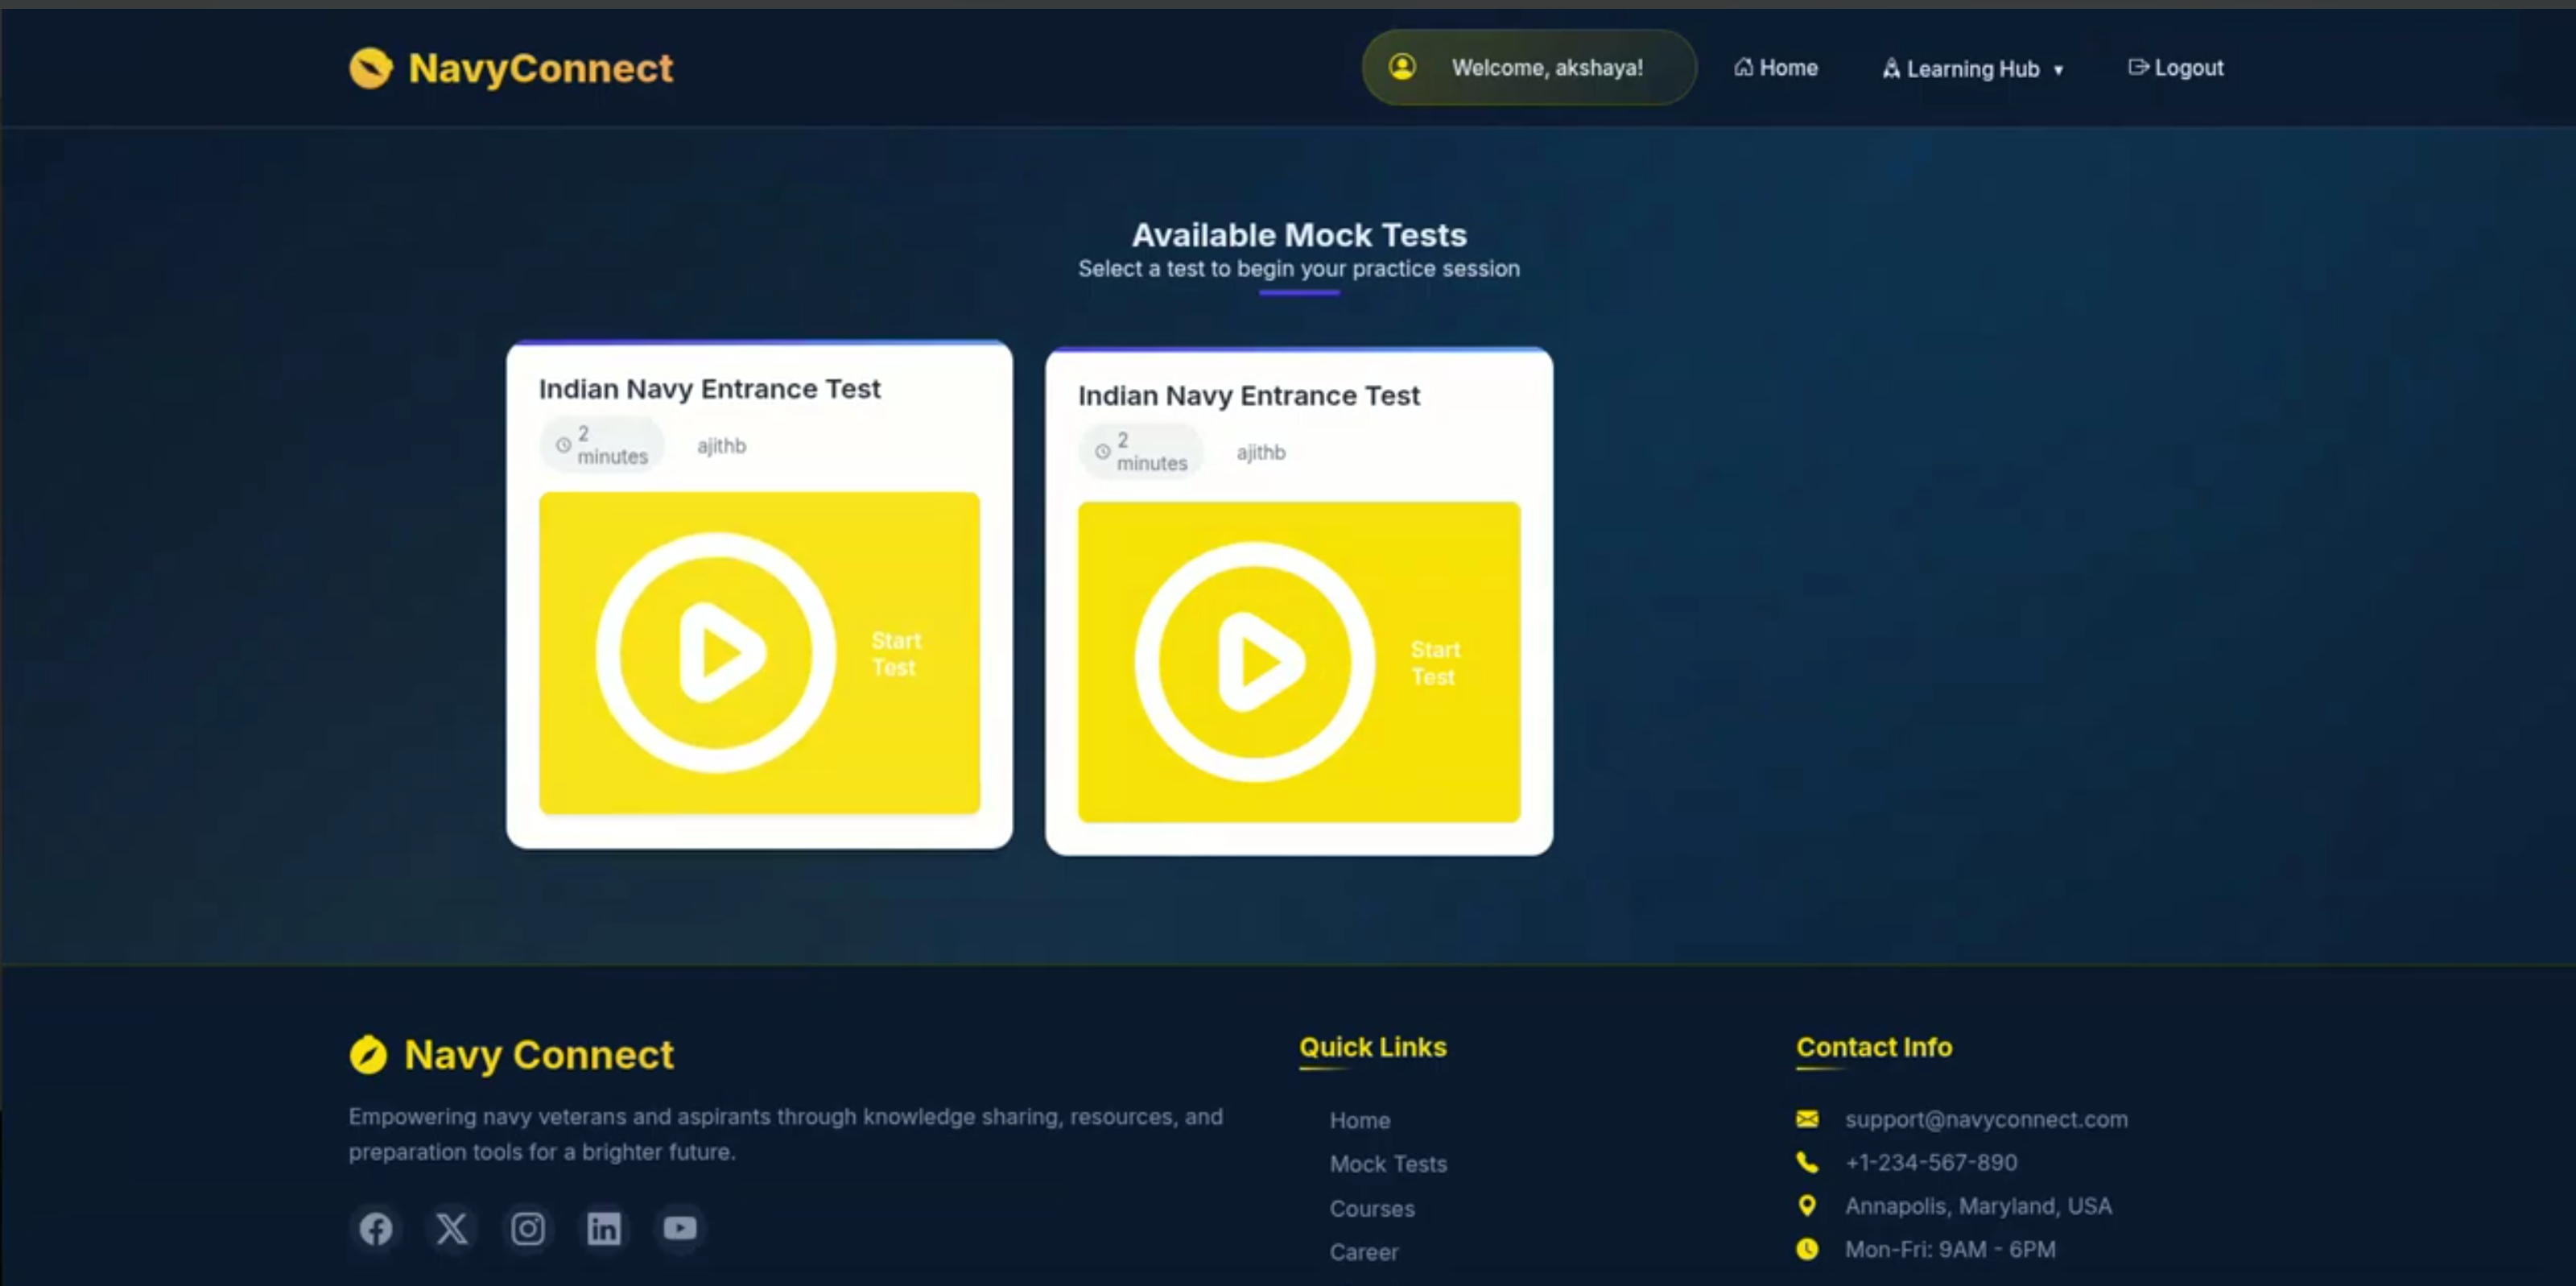Click the '2 minutes' badge in first card
This screenshot has width=2576, height=1286.
pos(602,445)
